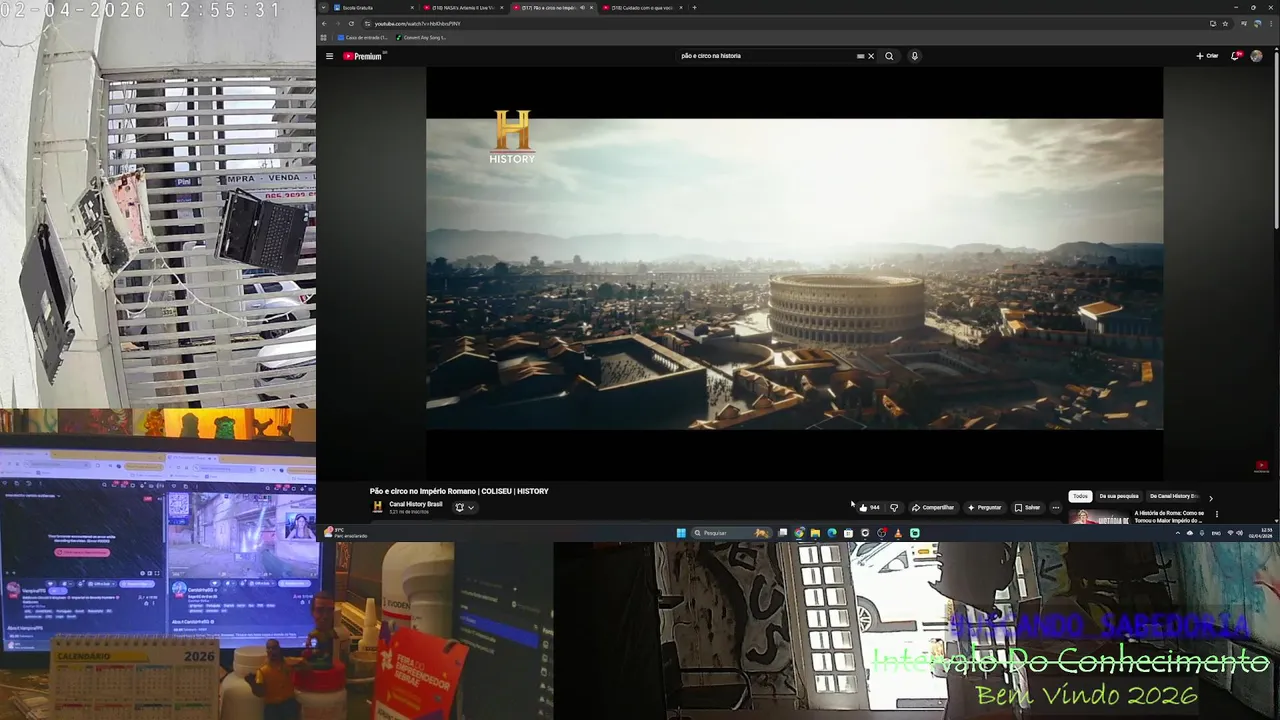The height and width of the screenshot is (720, 1280).
Task: Click the YouTube search magnifier button
Action: [889, 56]
